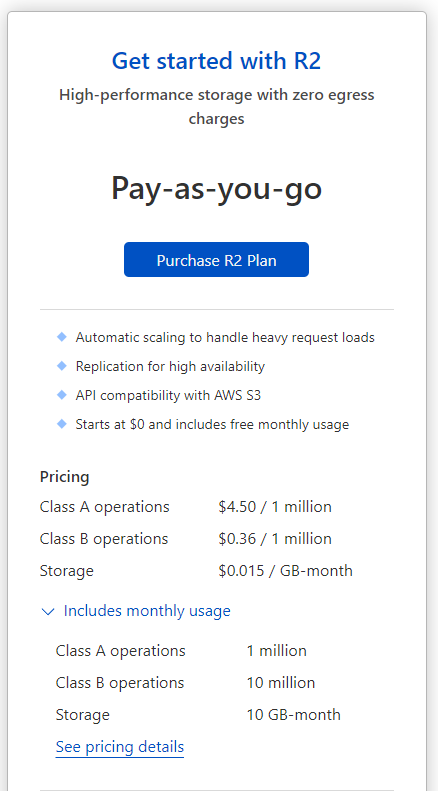
Task: Click the 10 million Class B included value
Action: click(281, 683)
